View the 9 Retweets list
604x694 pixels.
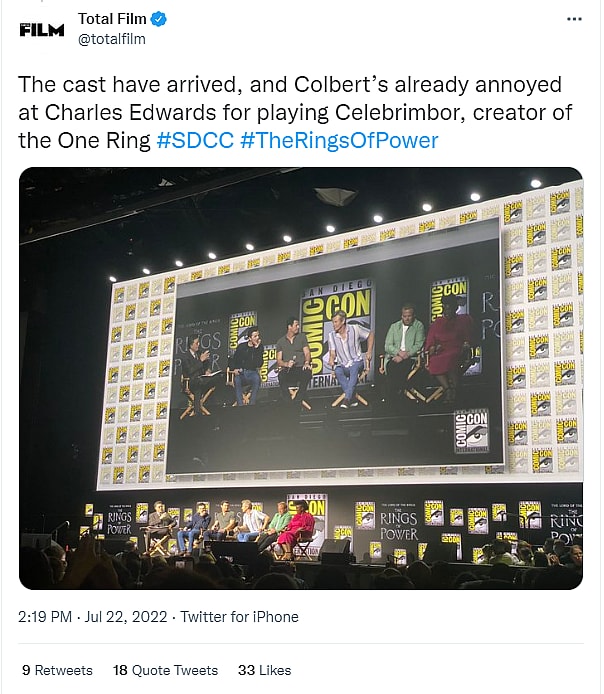(x=57, y=670)
